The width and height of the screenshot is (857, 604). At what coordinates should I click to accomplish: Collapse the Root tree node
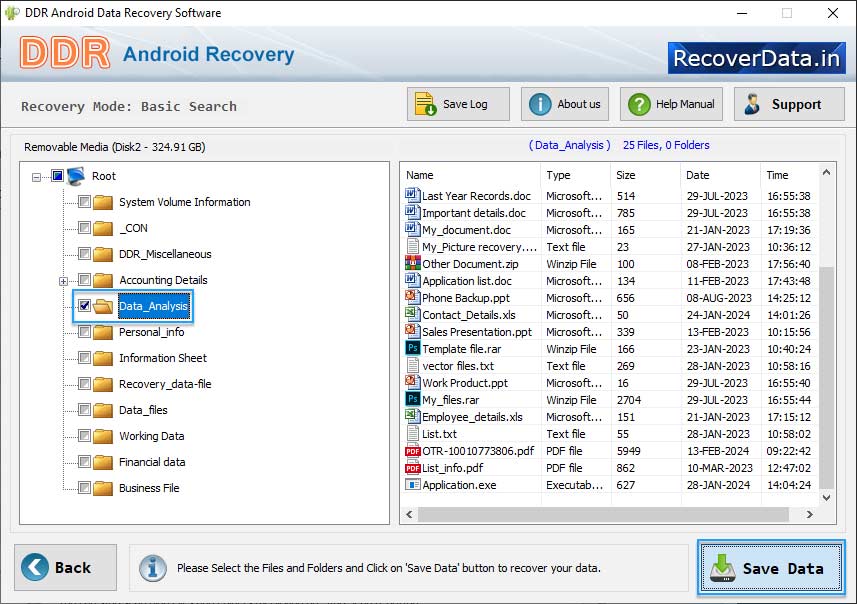pos(36,177)
